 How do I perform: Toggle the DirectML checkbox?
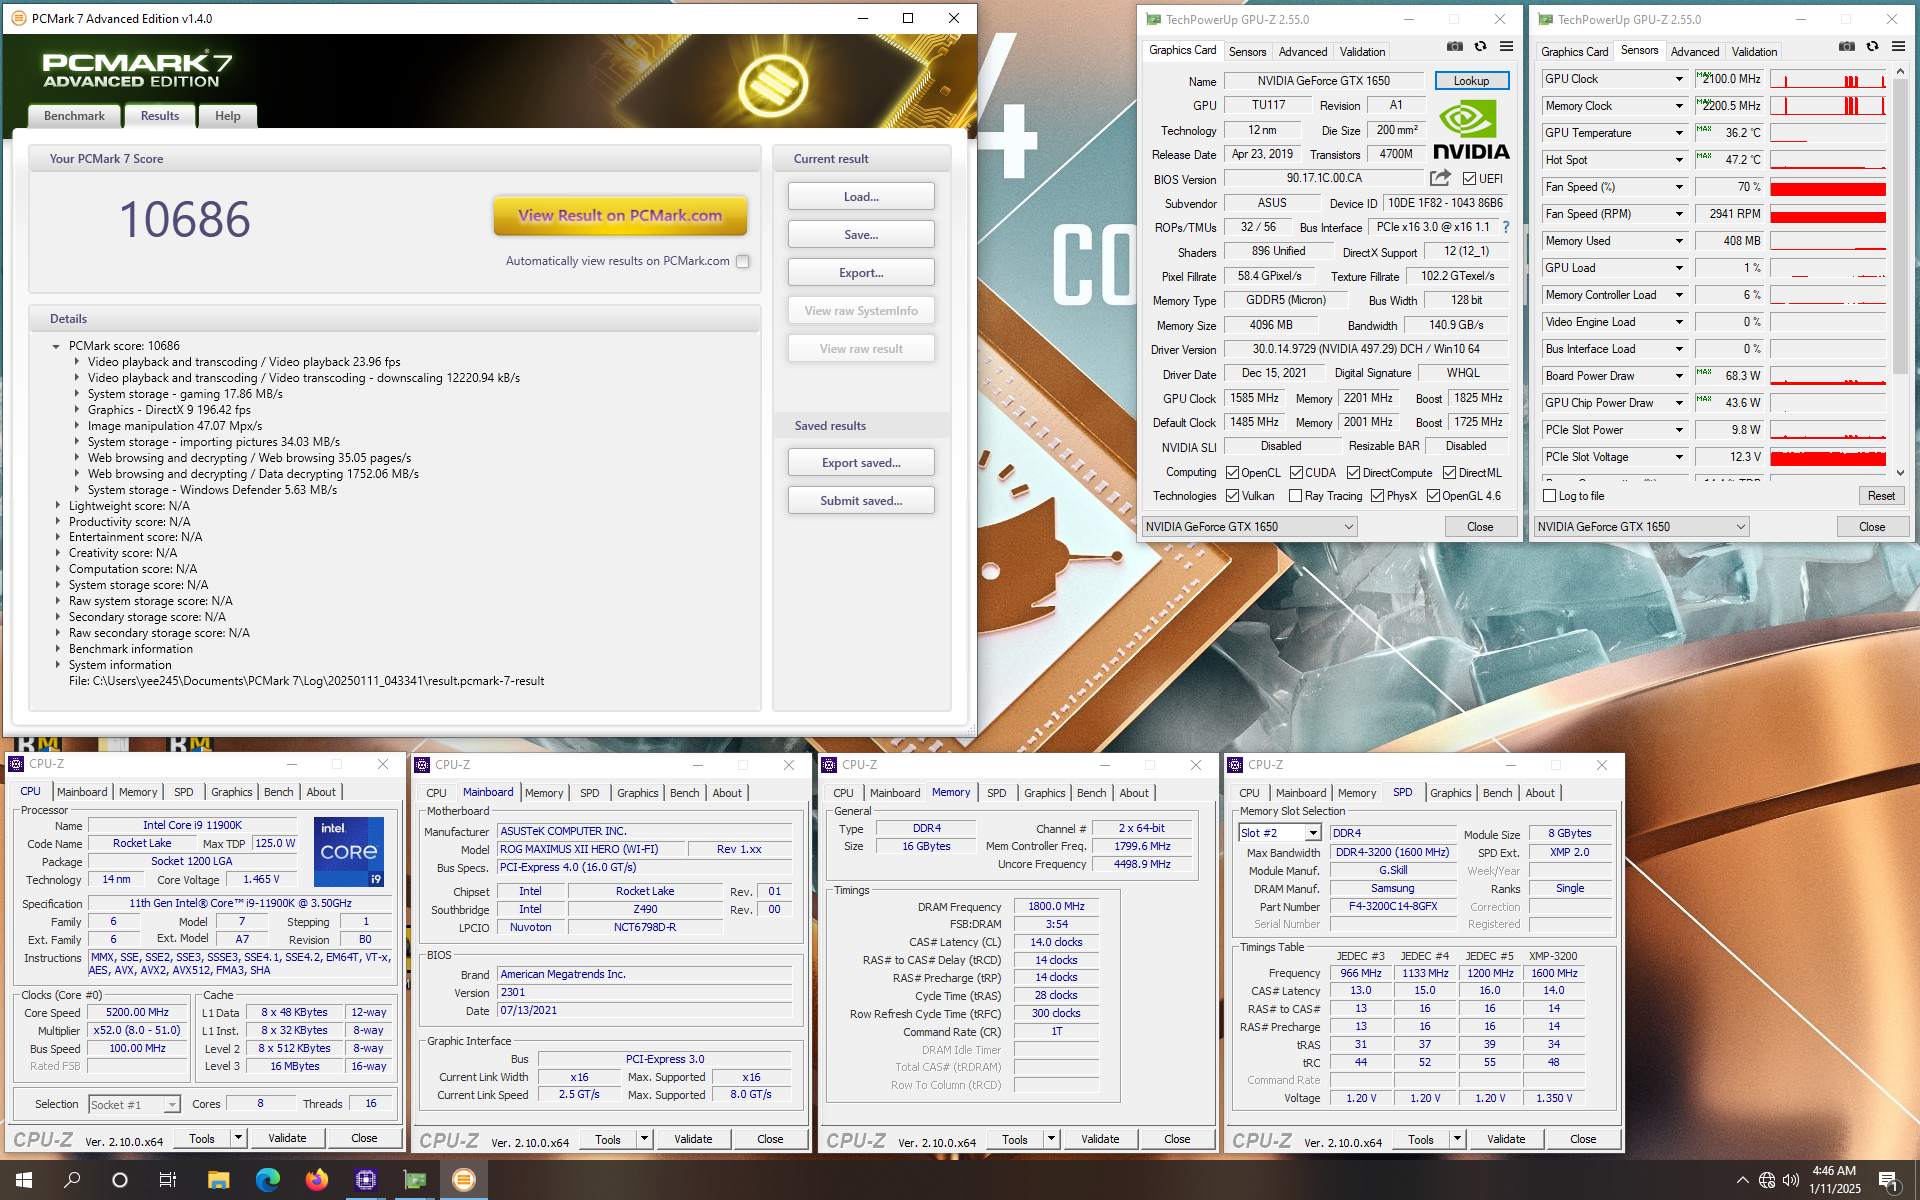pyautogui.click(x=1449, y=473)
